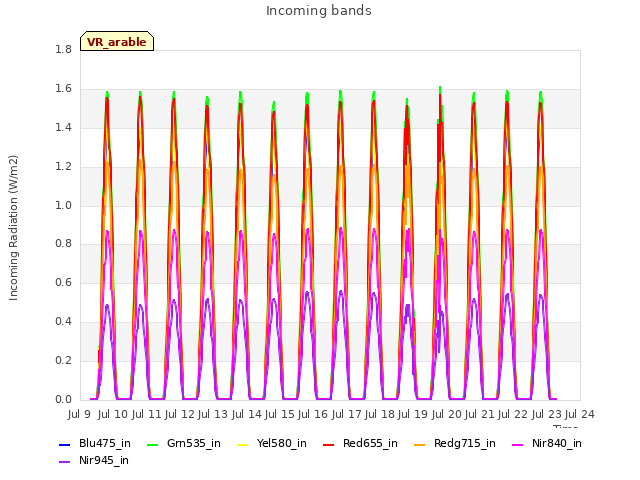
Task: Click the Jul 18 x-axis date label
Action: (380, 414)
